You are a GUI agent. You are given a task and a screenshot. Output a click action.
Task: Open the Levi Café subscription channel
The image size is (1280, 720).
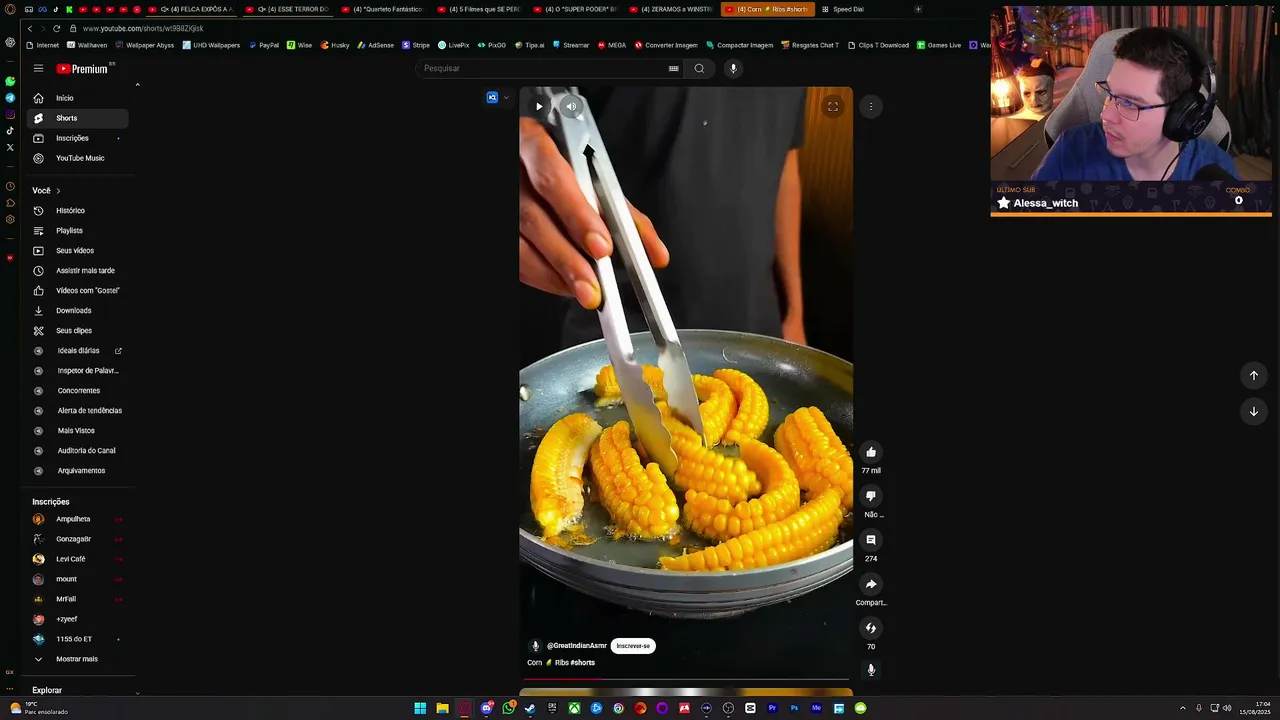point(78,559)
